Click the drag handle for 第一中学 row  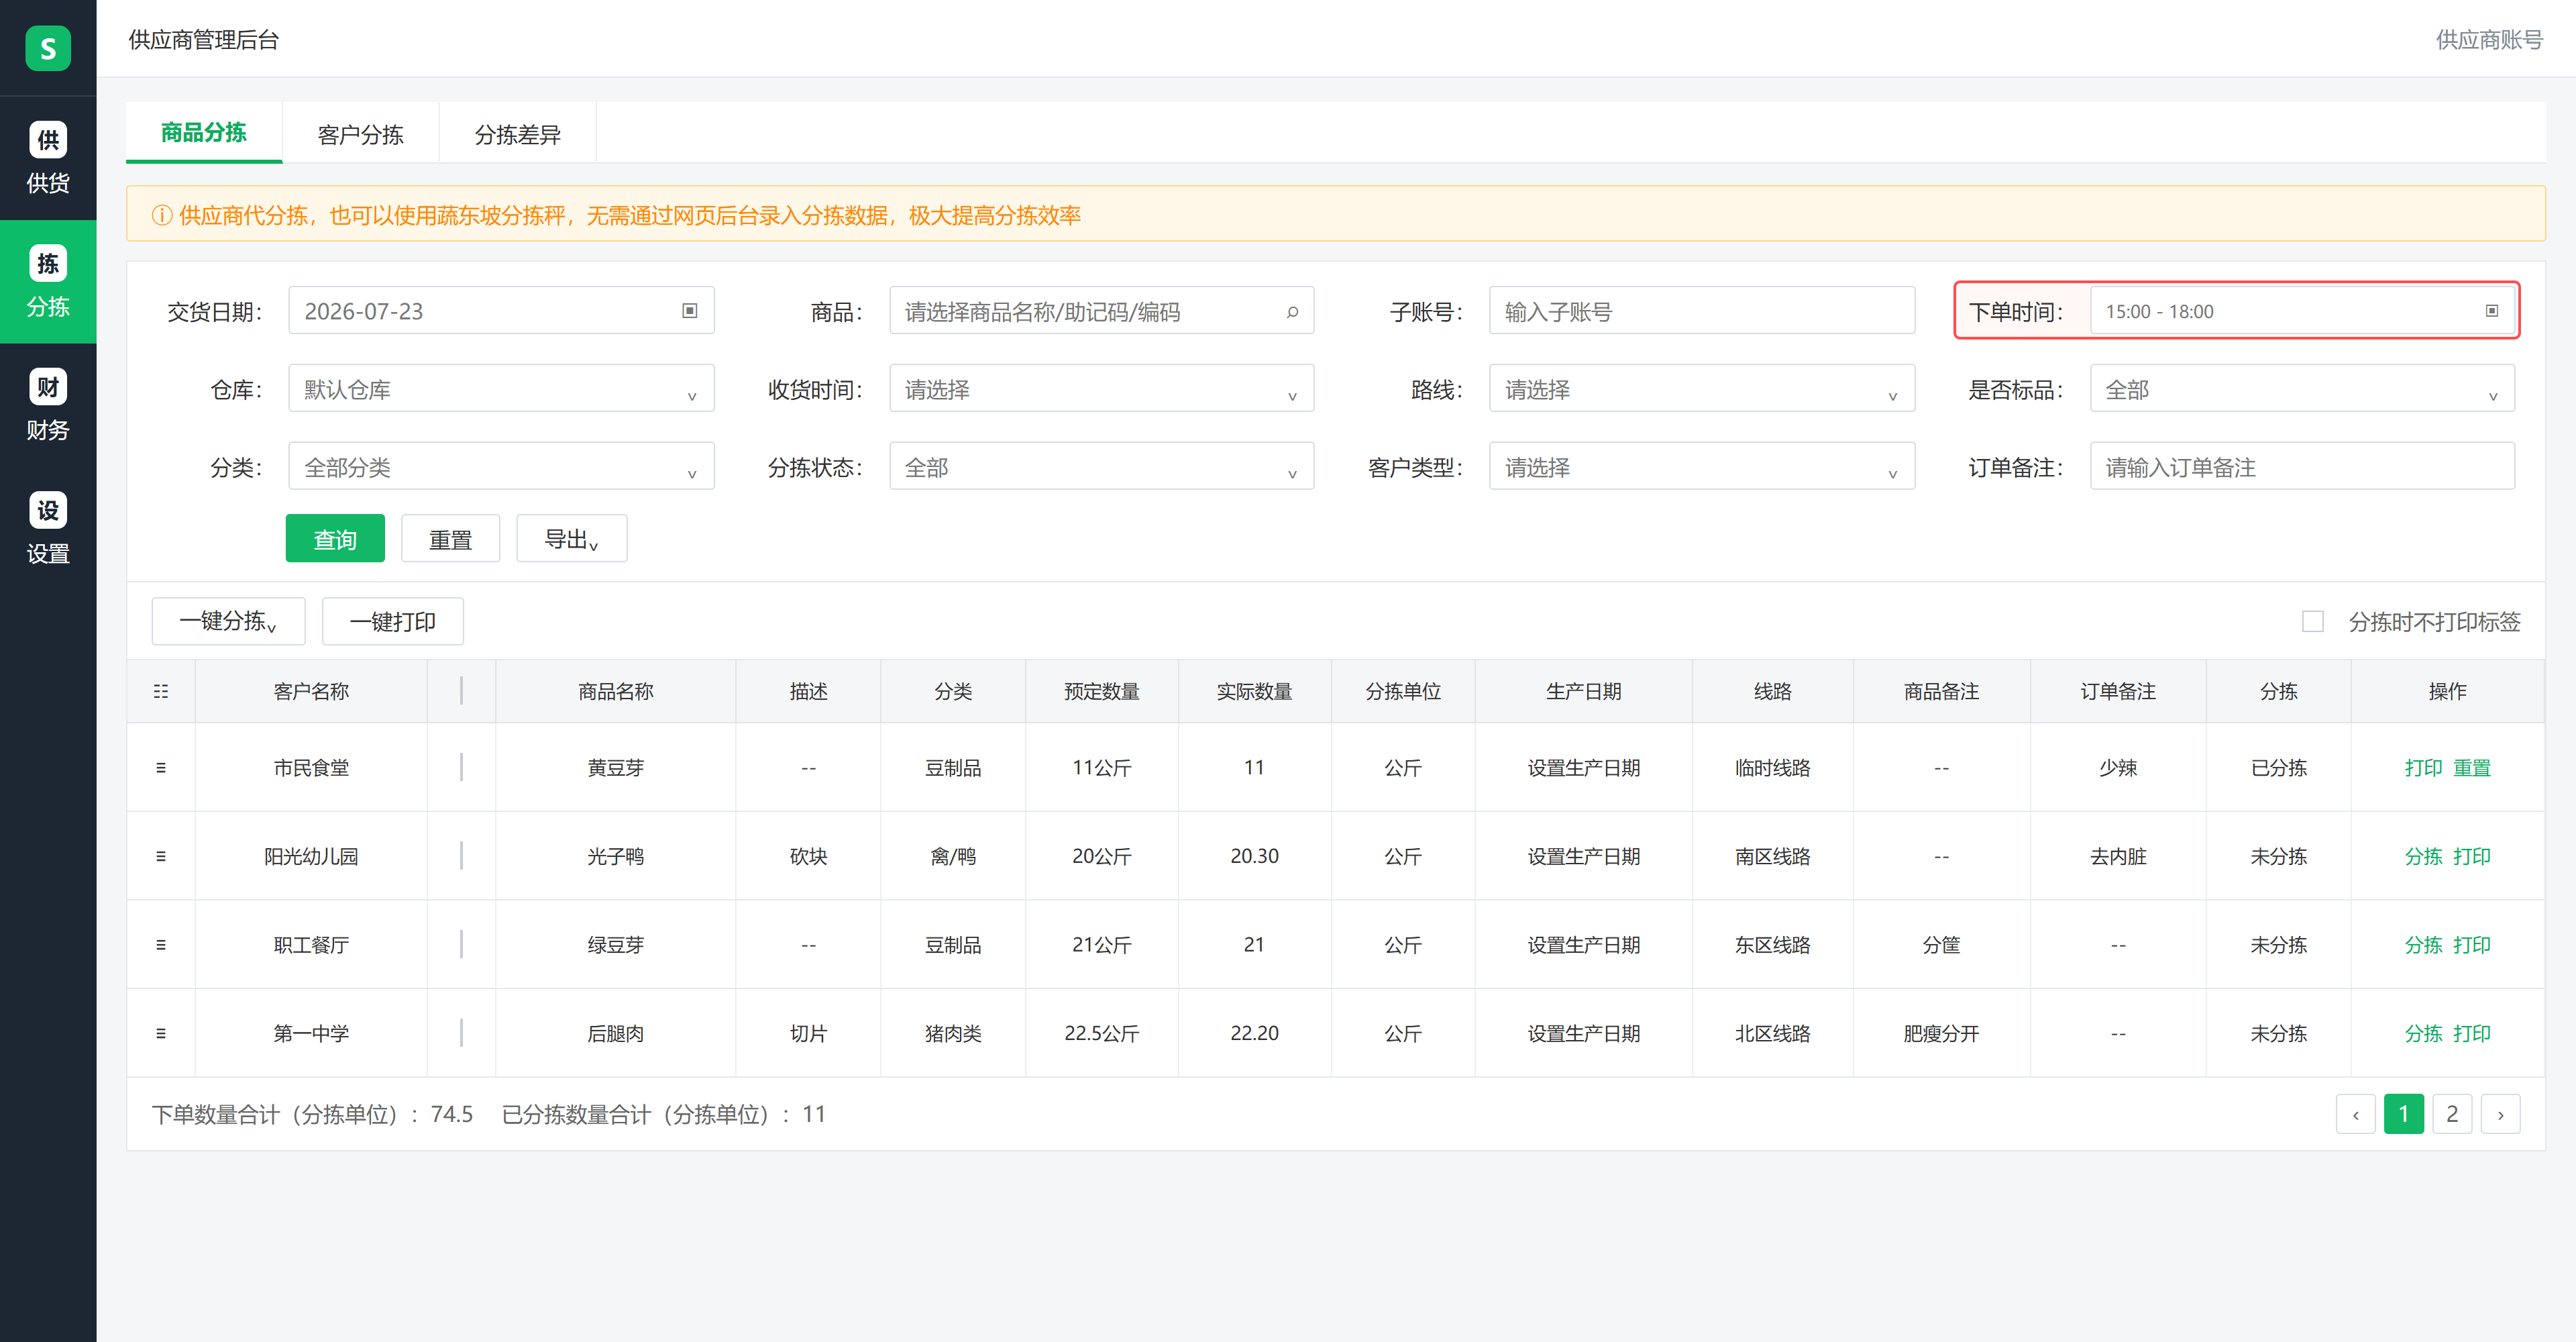(x=161, y=1033)
